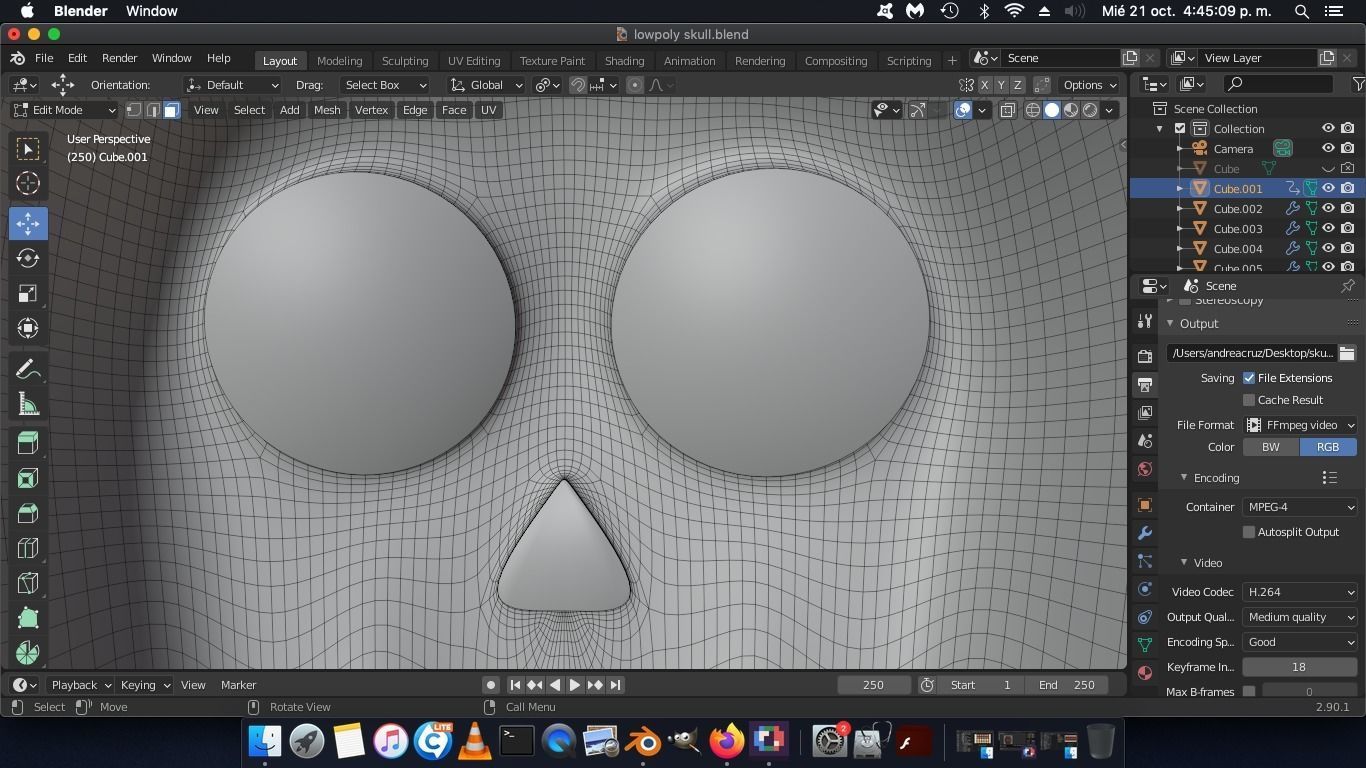Click the End frame field
This screenshot has height=768, width=1366.
point(1066,685)
